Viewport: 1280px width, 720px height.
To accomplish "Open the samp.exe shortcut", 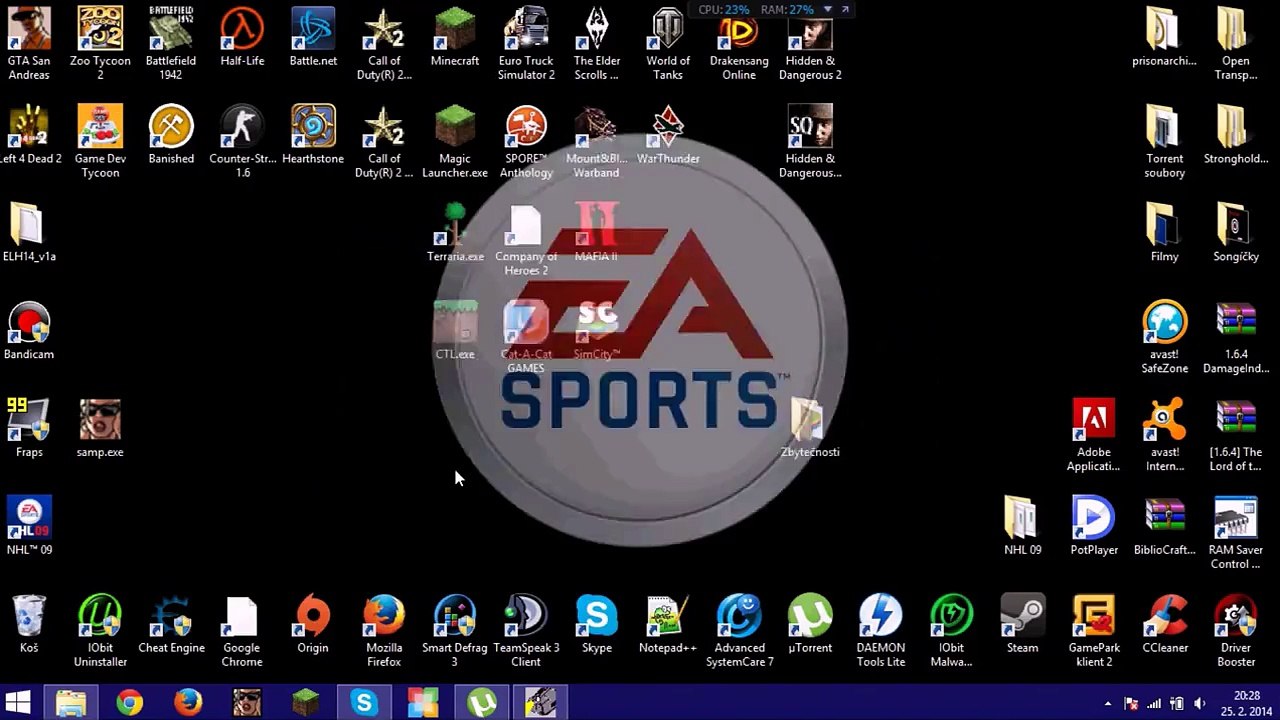I will [100, 429].
